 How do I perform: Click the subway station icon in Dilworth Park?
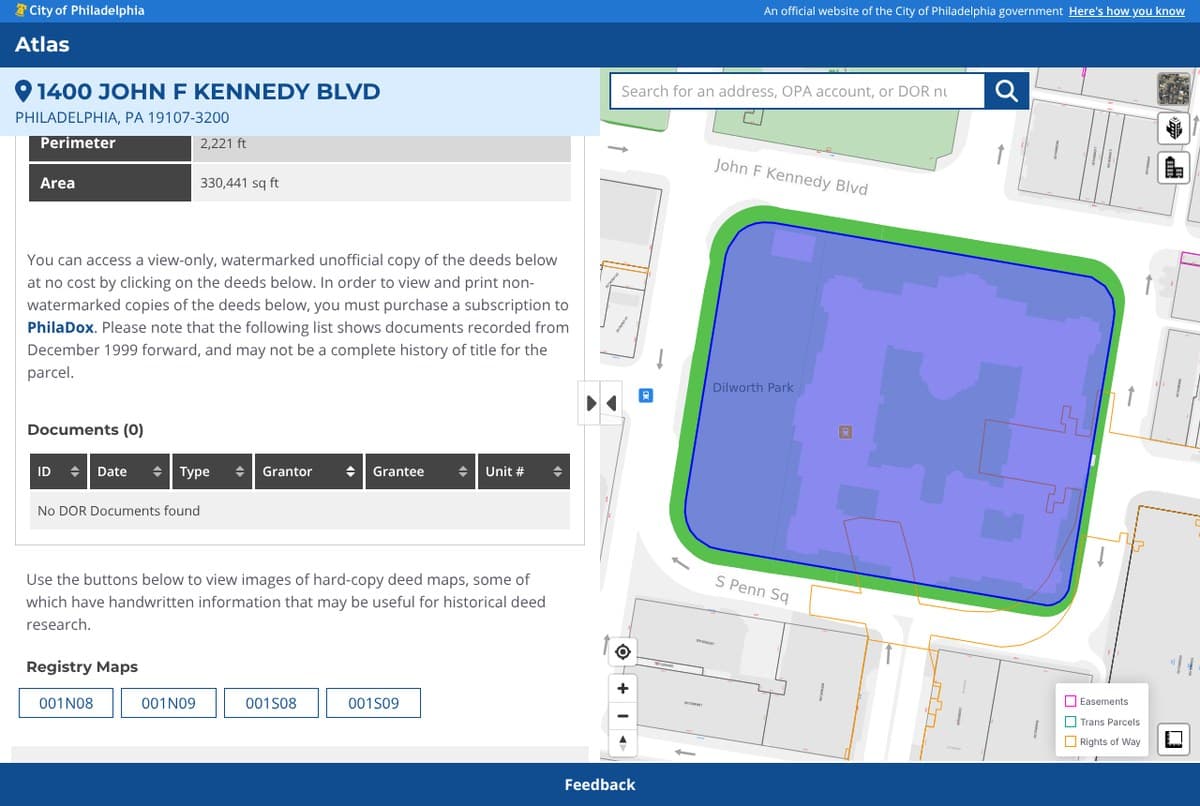[x=845, y=432]
